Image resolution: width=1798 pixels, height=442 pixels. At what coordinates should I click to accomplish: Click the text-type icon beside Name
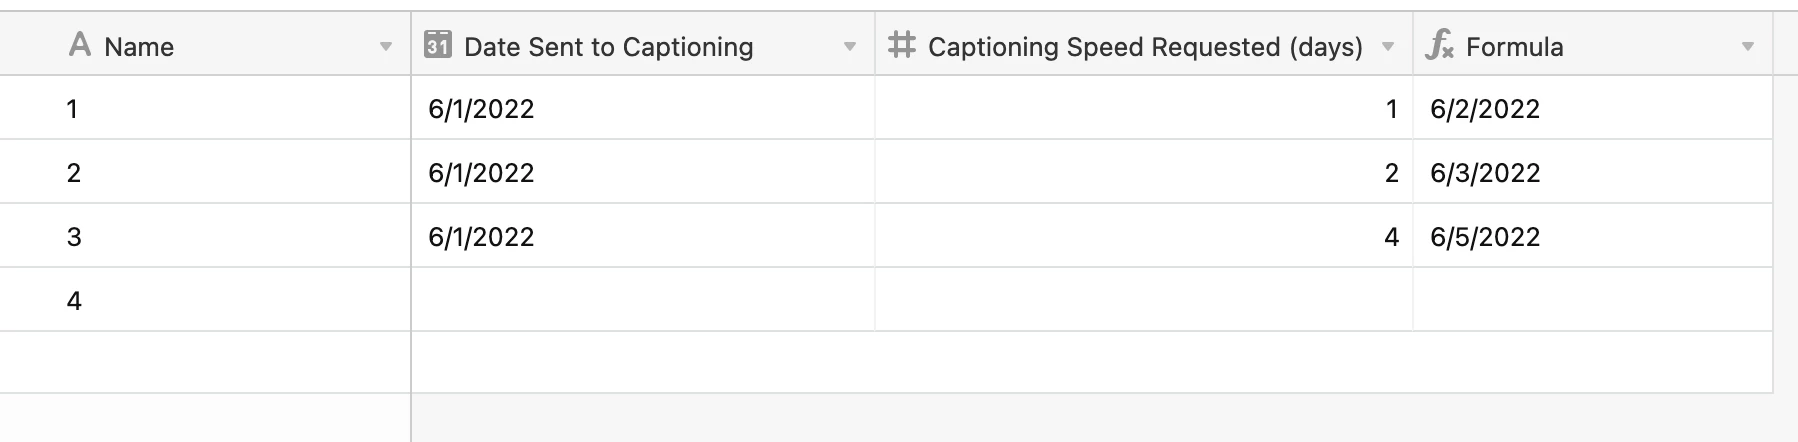[80, 45]
